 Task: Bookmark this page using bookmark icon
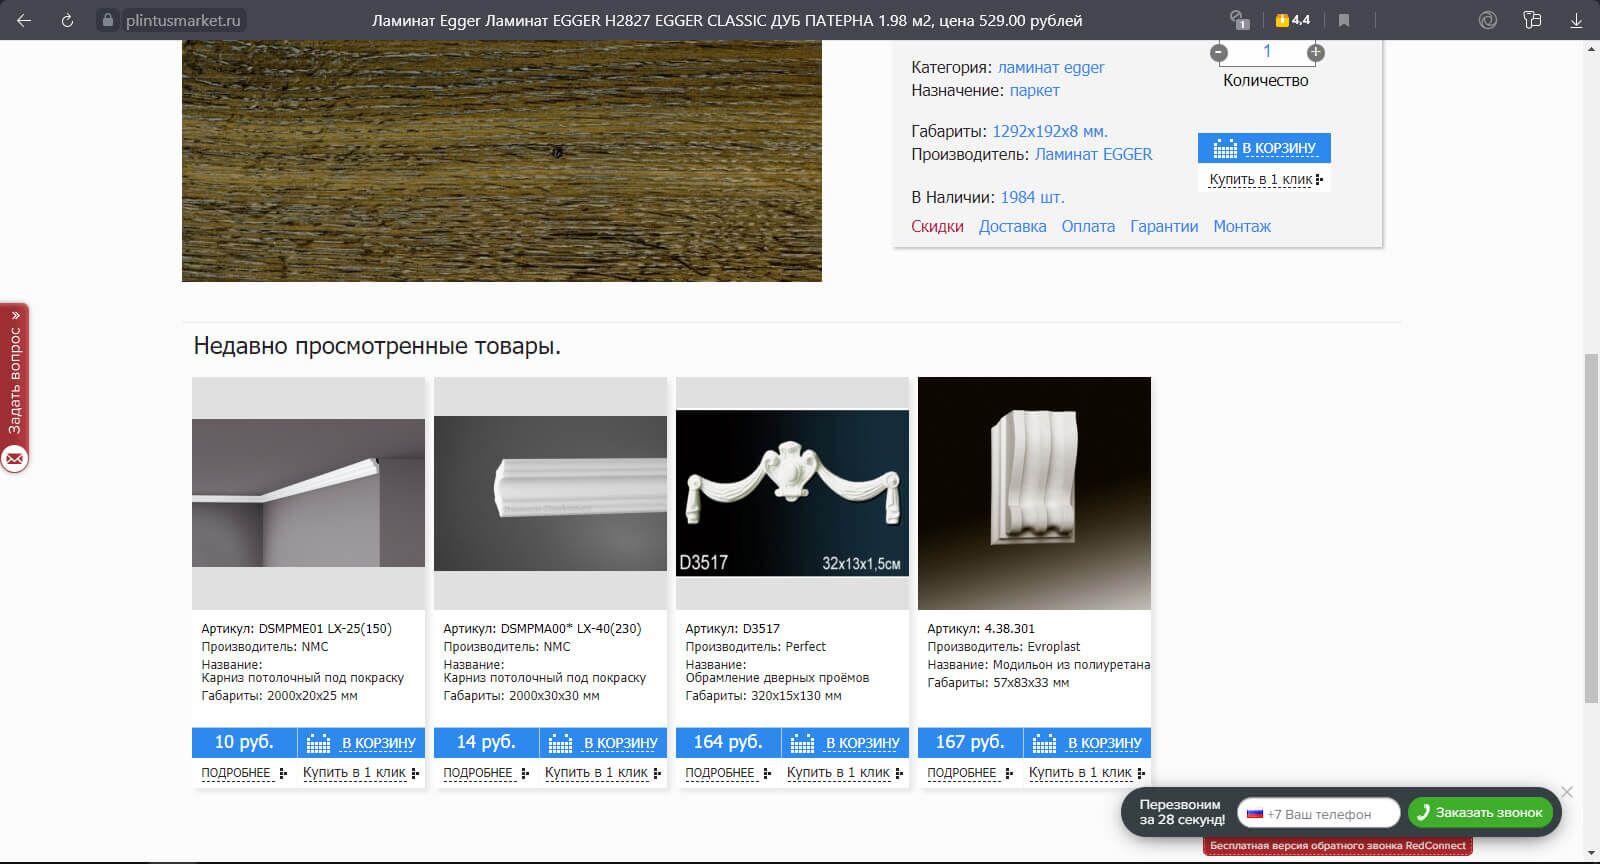click(x=1344, y=20)
